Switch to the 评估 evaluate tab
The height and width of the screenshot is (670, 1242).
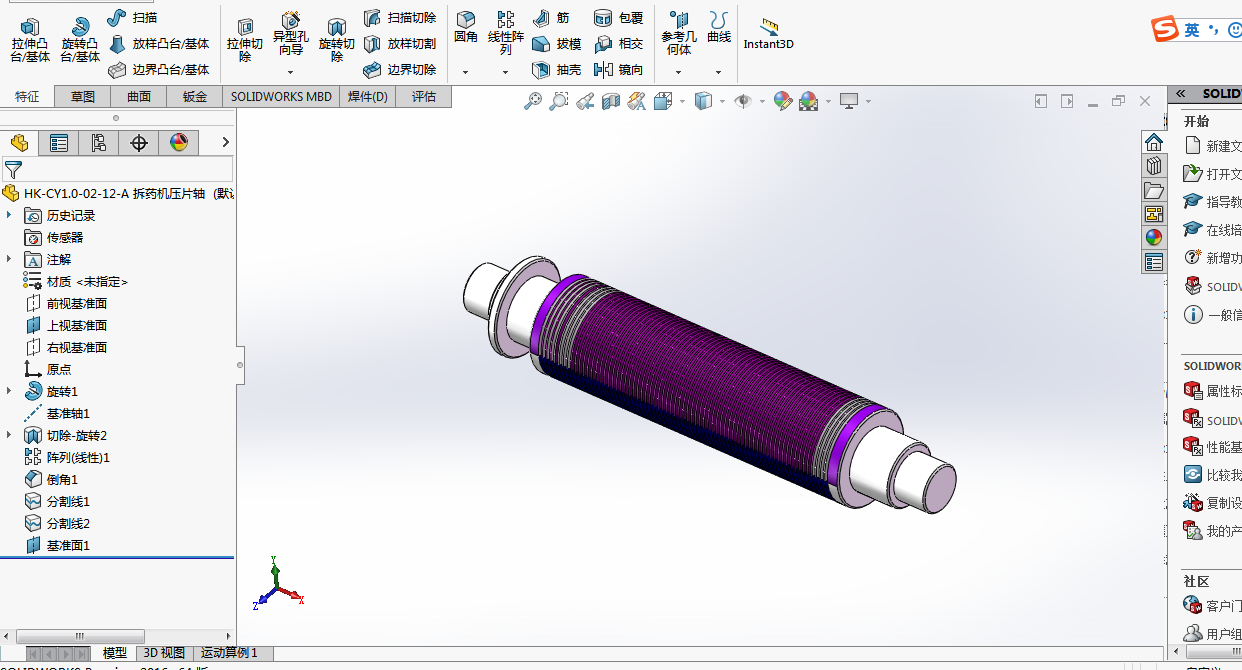pos(424,97)
